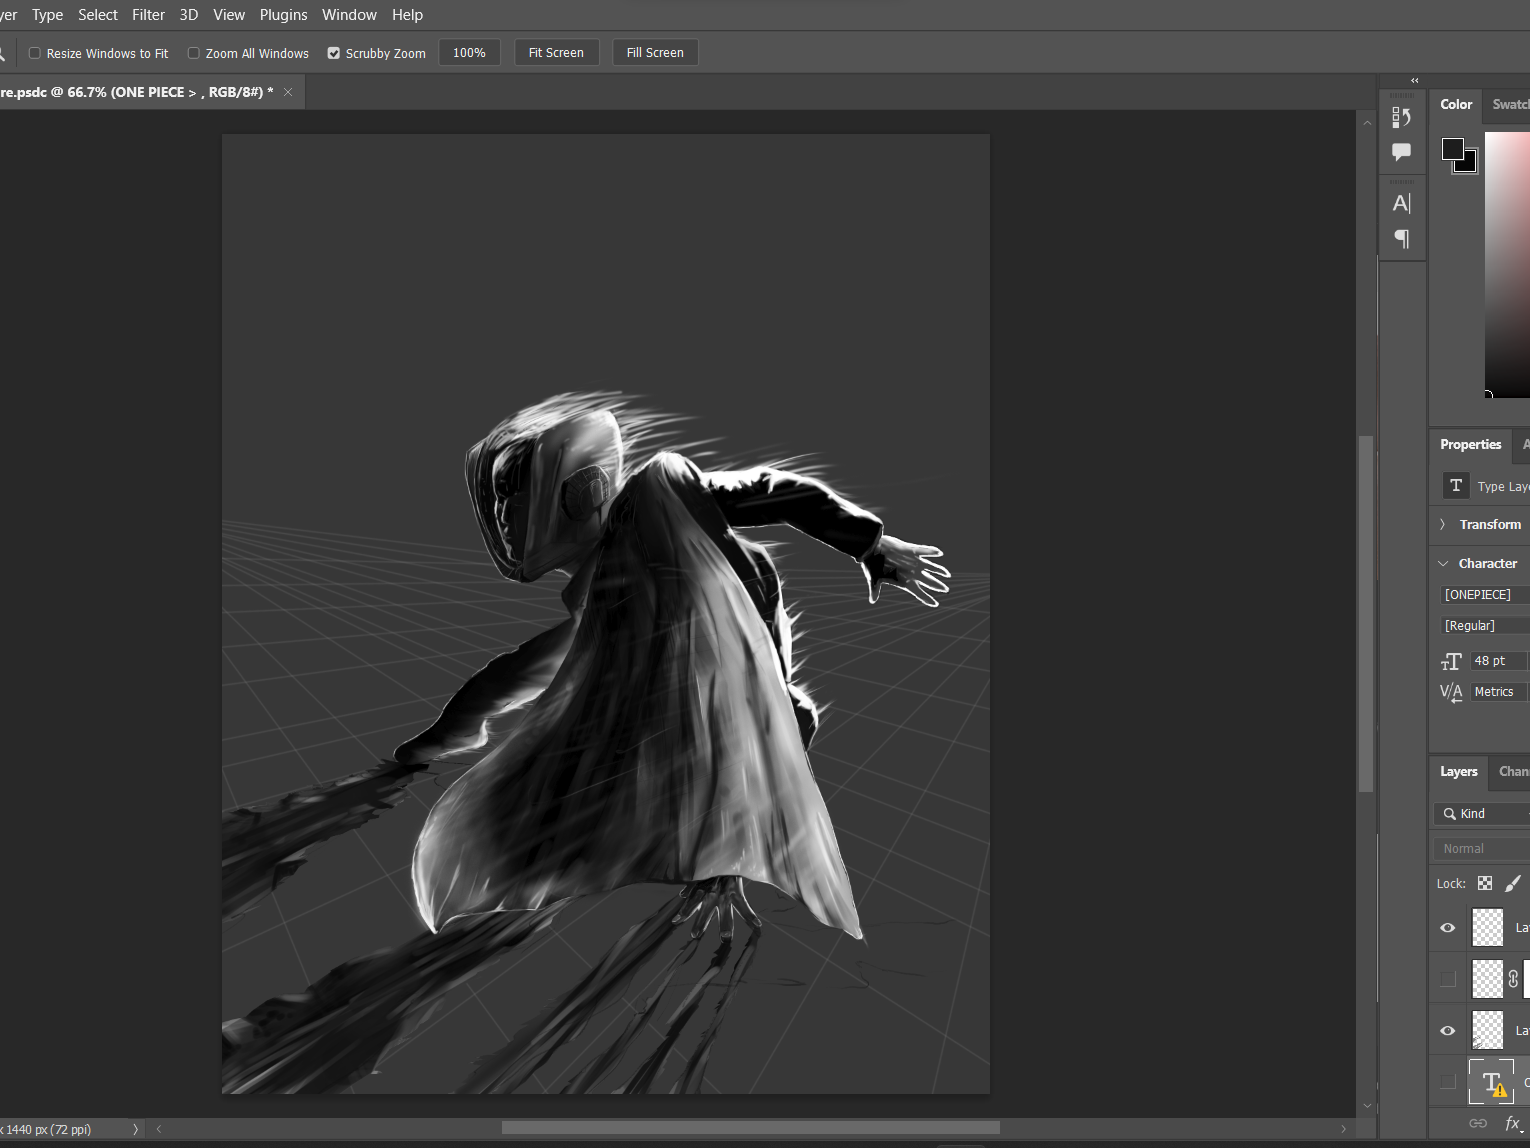Click the layer mask link chain icon
The image size is (1530, 1148).
tap(1513, 979)
